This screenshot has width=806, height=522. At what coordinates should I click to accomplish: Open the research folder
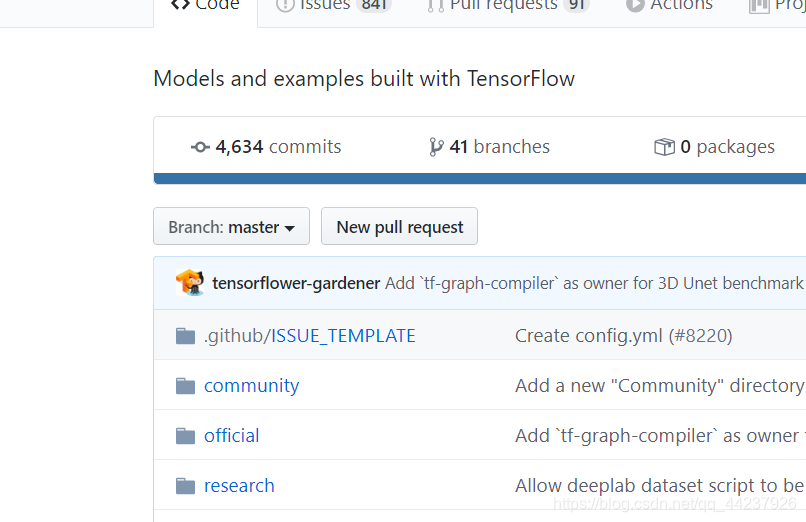[x=239, y=486]
